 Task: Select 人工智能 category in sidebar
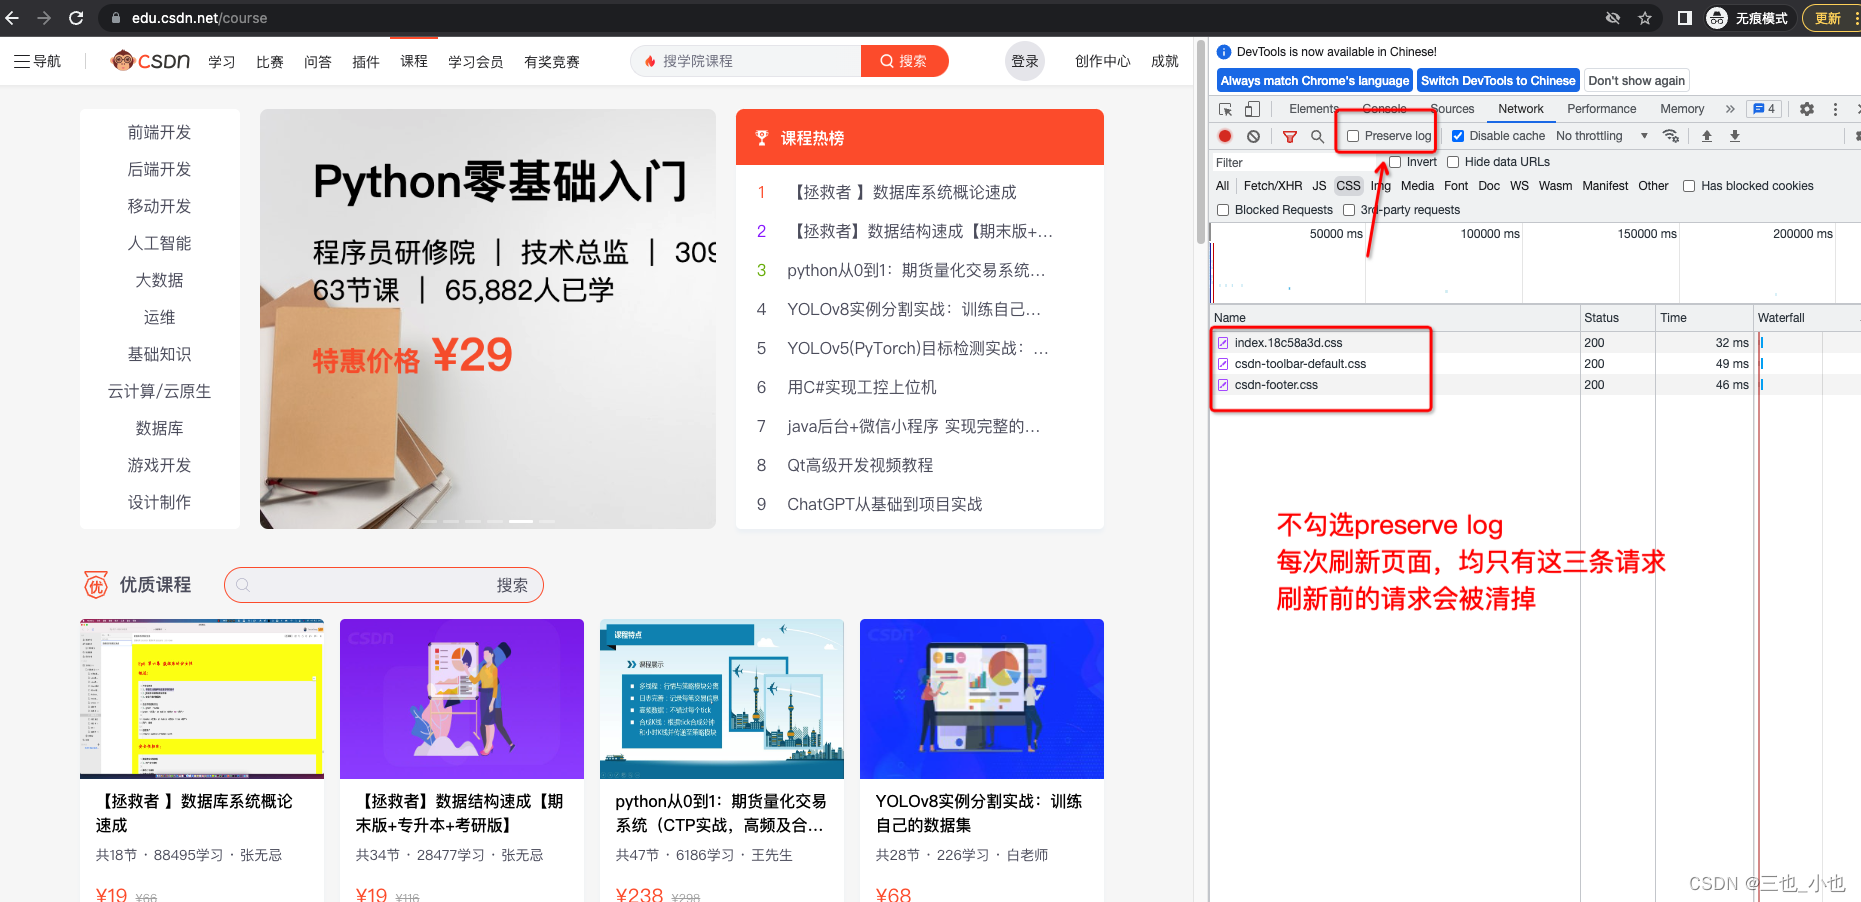click(160, 243)
